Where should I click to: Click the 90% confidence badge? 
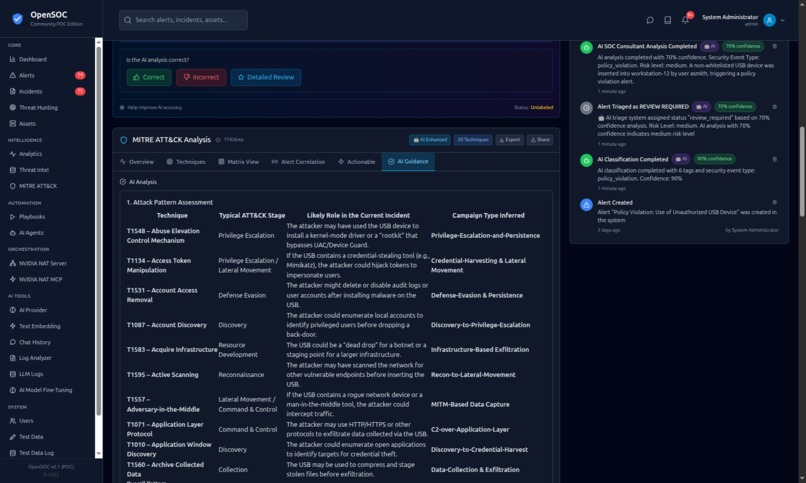click(715, 159)
